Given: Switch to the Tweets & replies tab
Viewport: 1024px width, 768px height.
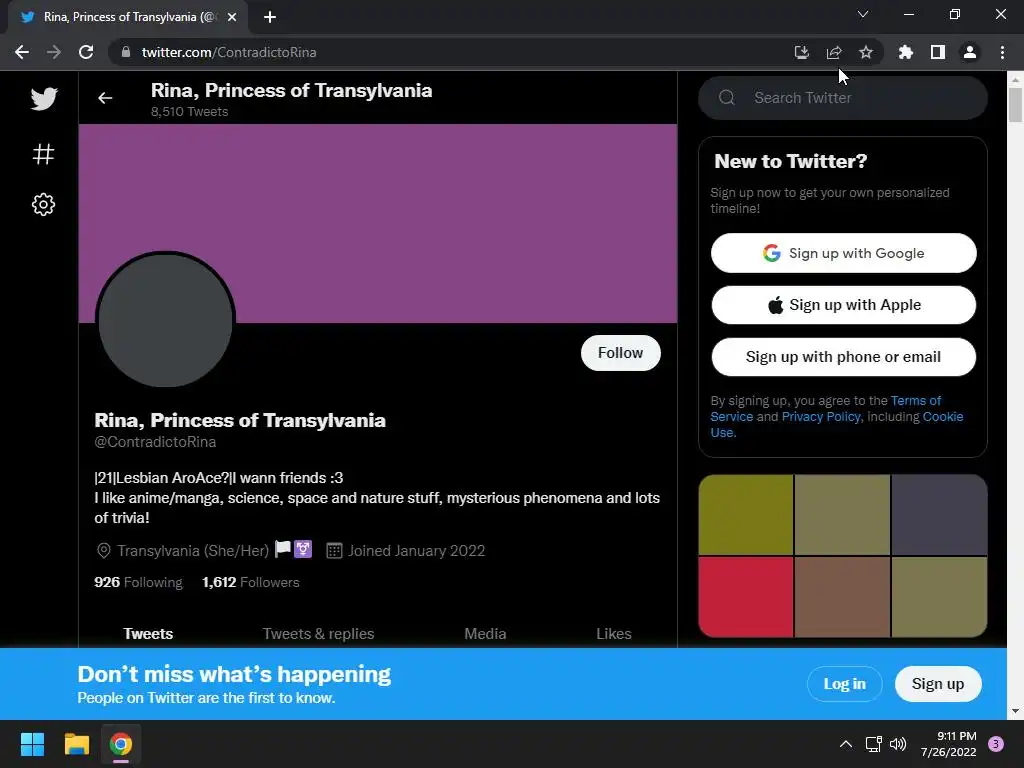Looking at the screenshot, I should click(318, 633).
